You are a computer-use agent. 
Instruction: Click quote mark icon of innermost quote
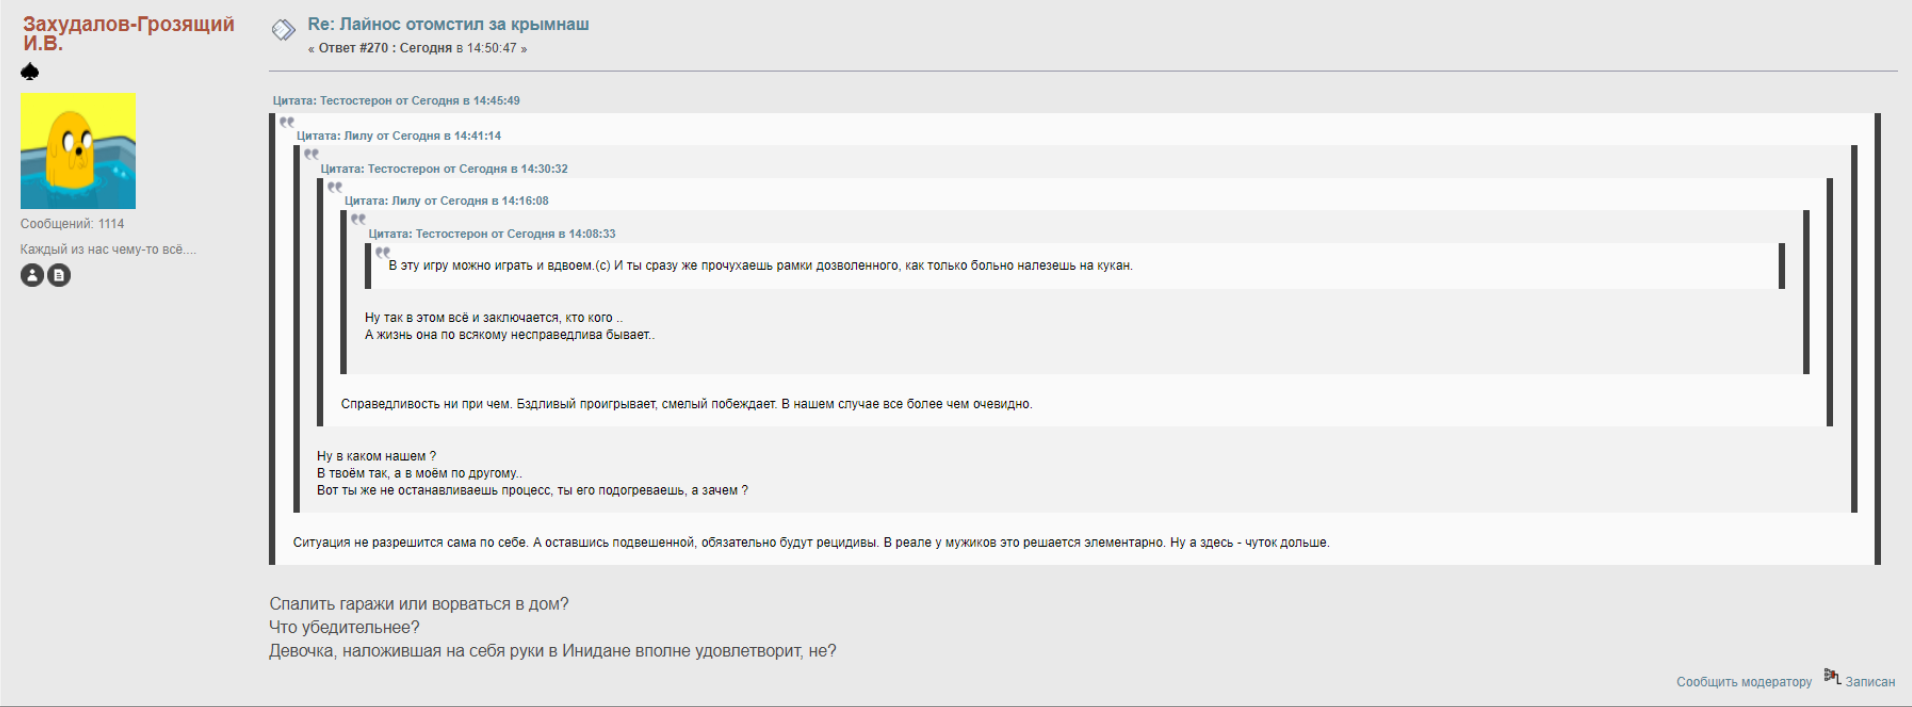pyautogui.click(x=383, y=252)
